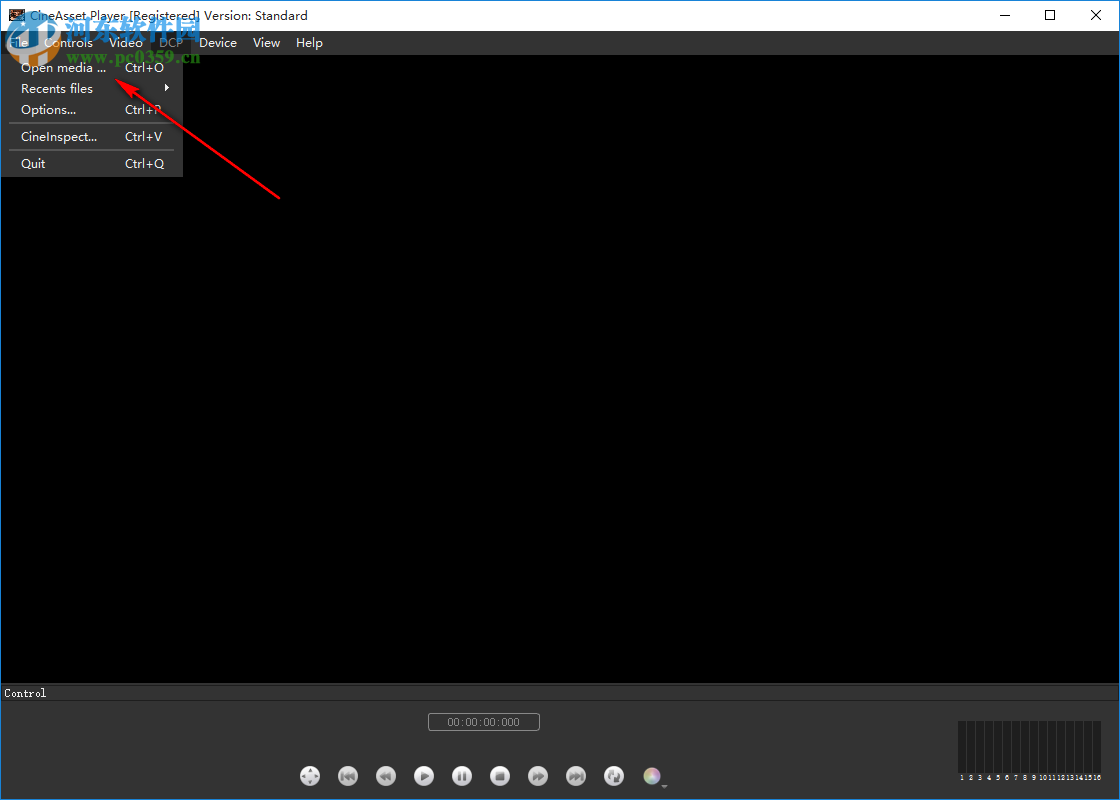Screen dimensions: 1120x800
Task: Open the color wheel control
Action: pos(651,775)
